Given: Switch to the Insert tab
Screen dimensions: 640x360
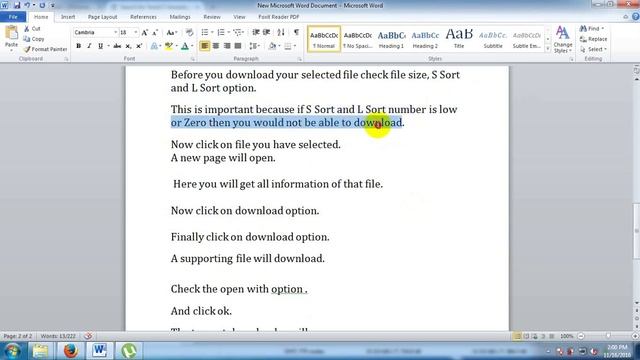Looking at the screenshot, I should point(68,17).
